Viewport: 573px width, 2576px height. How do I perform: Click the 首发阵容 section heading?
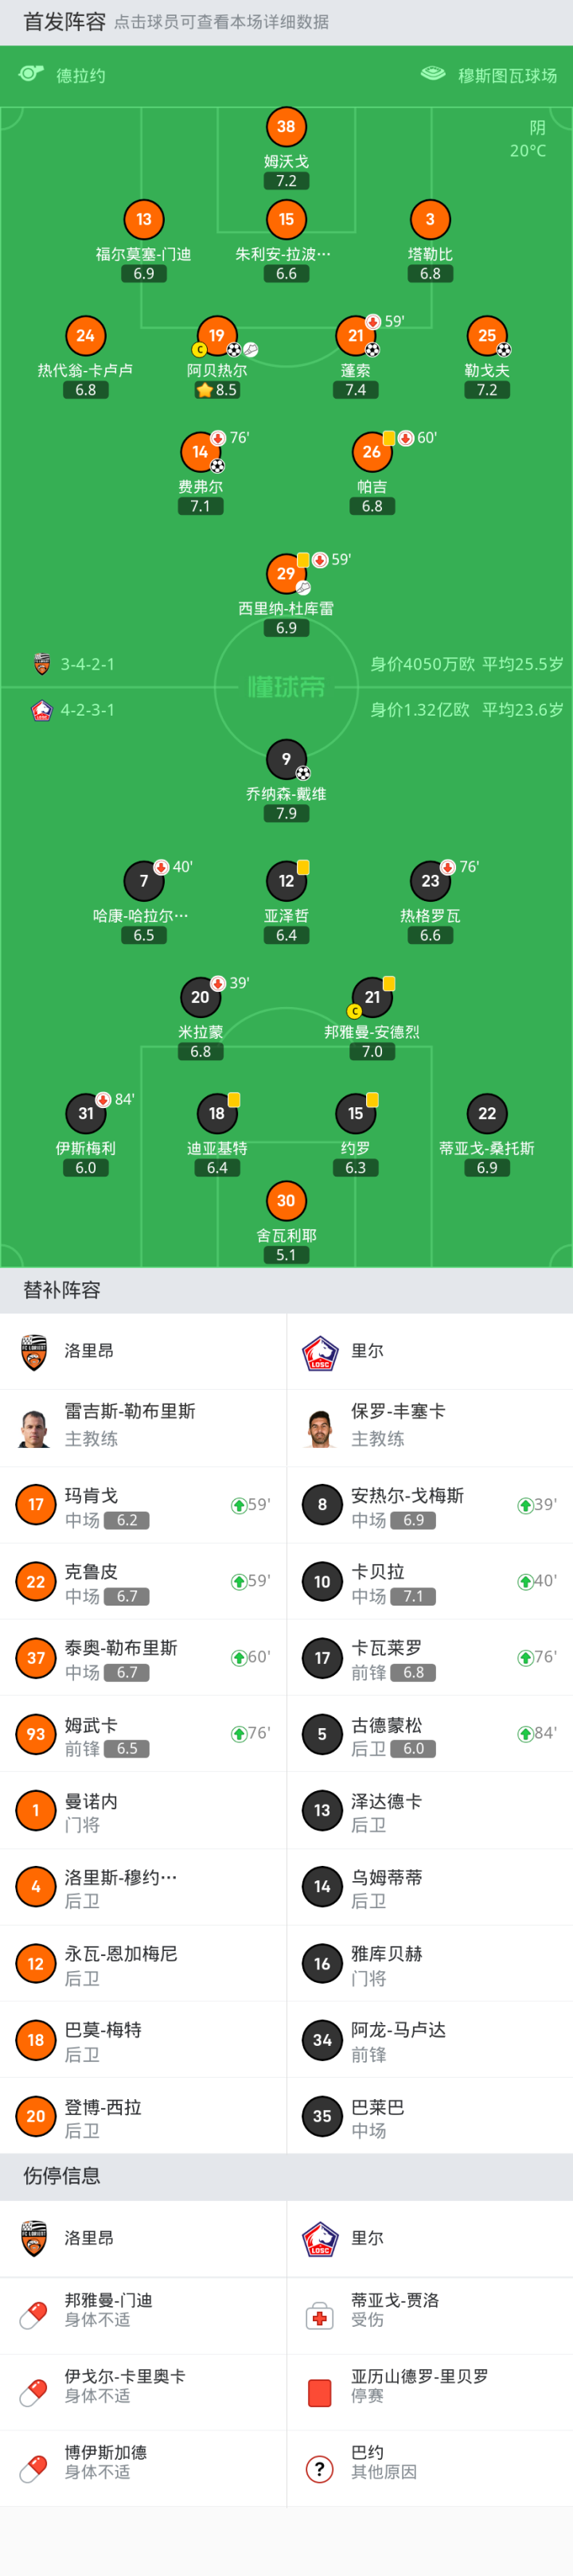pos(64,22)
